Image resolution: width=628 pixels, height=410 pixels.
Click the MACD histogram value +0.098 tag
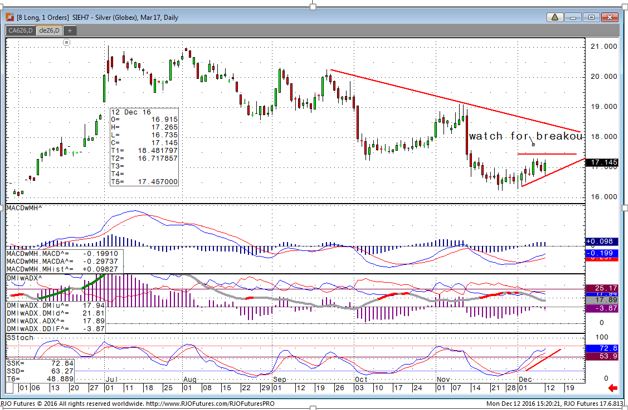pyautogui.click(x=602, y=241)
